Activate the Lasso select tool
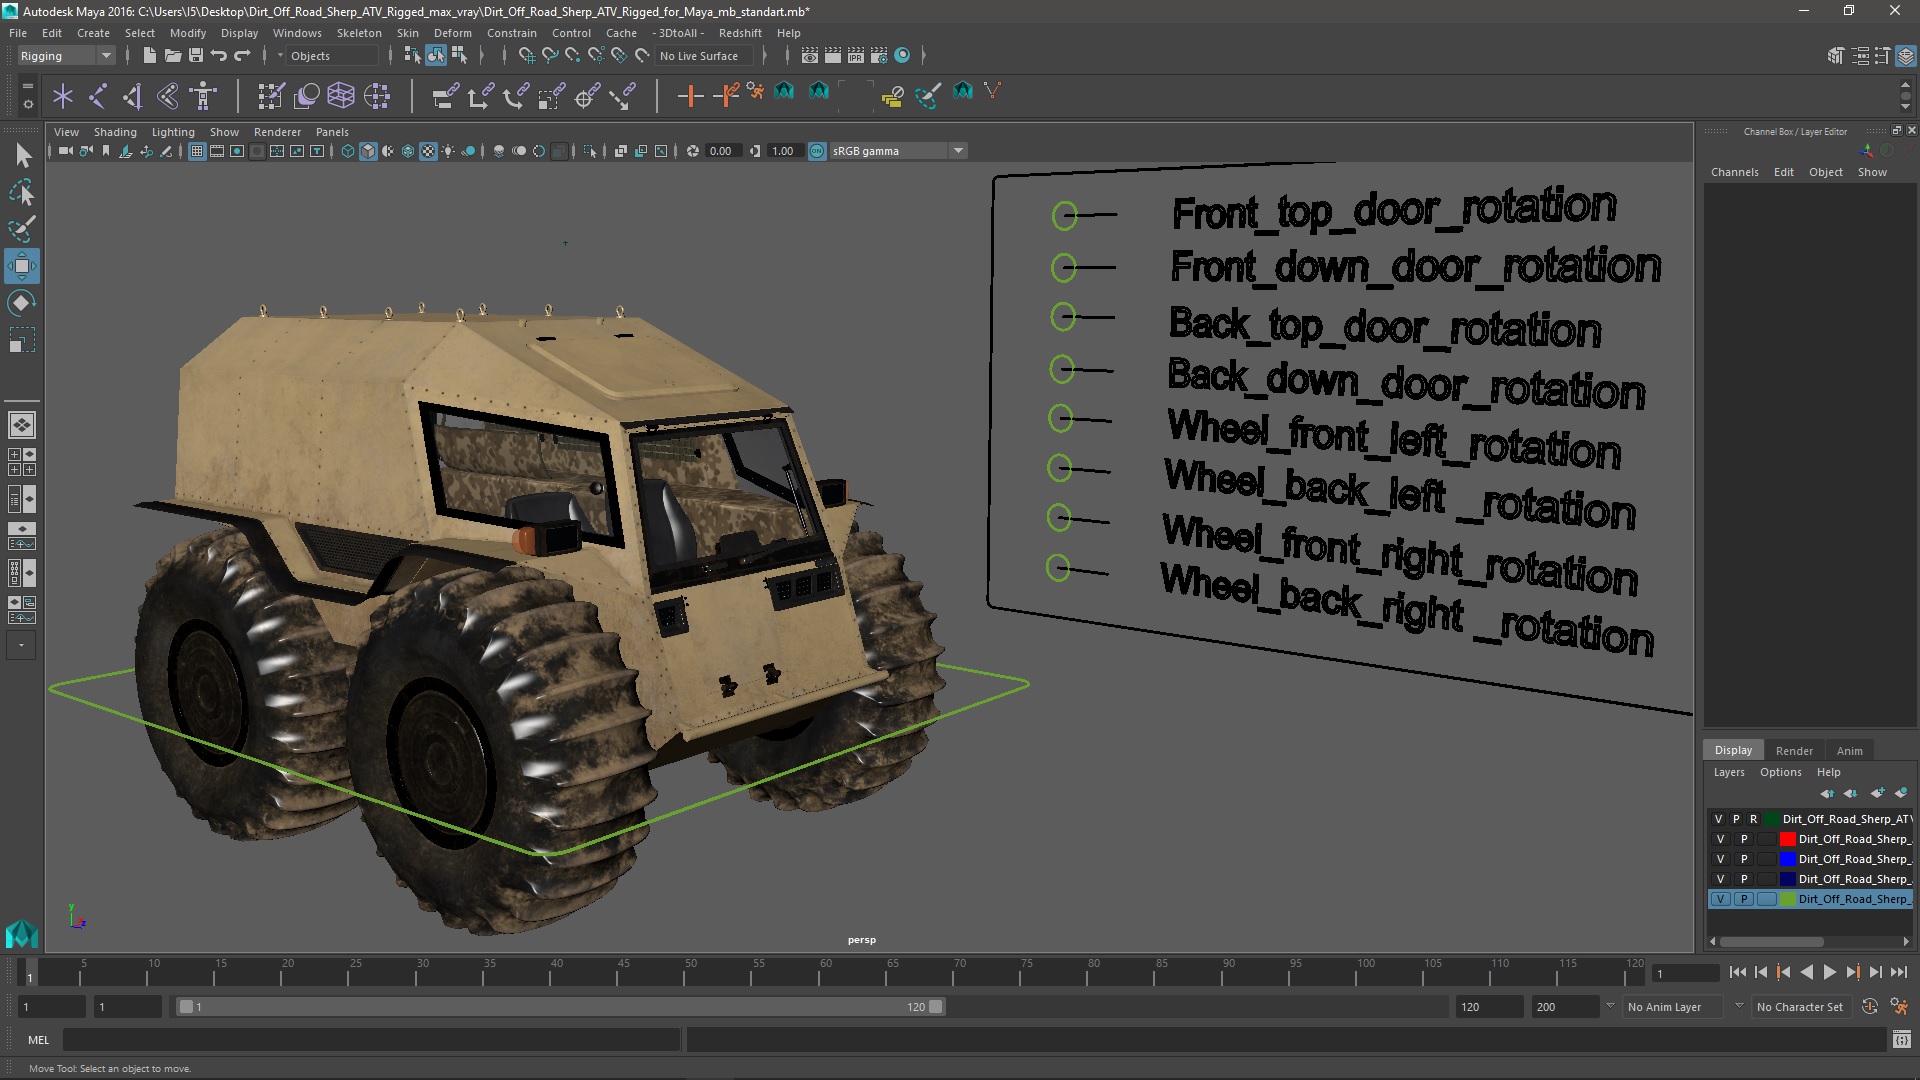Viewport: 1920px width, 1080px height. tap(22, 192)
